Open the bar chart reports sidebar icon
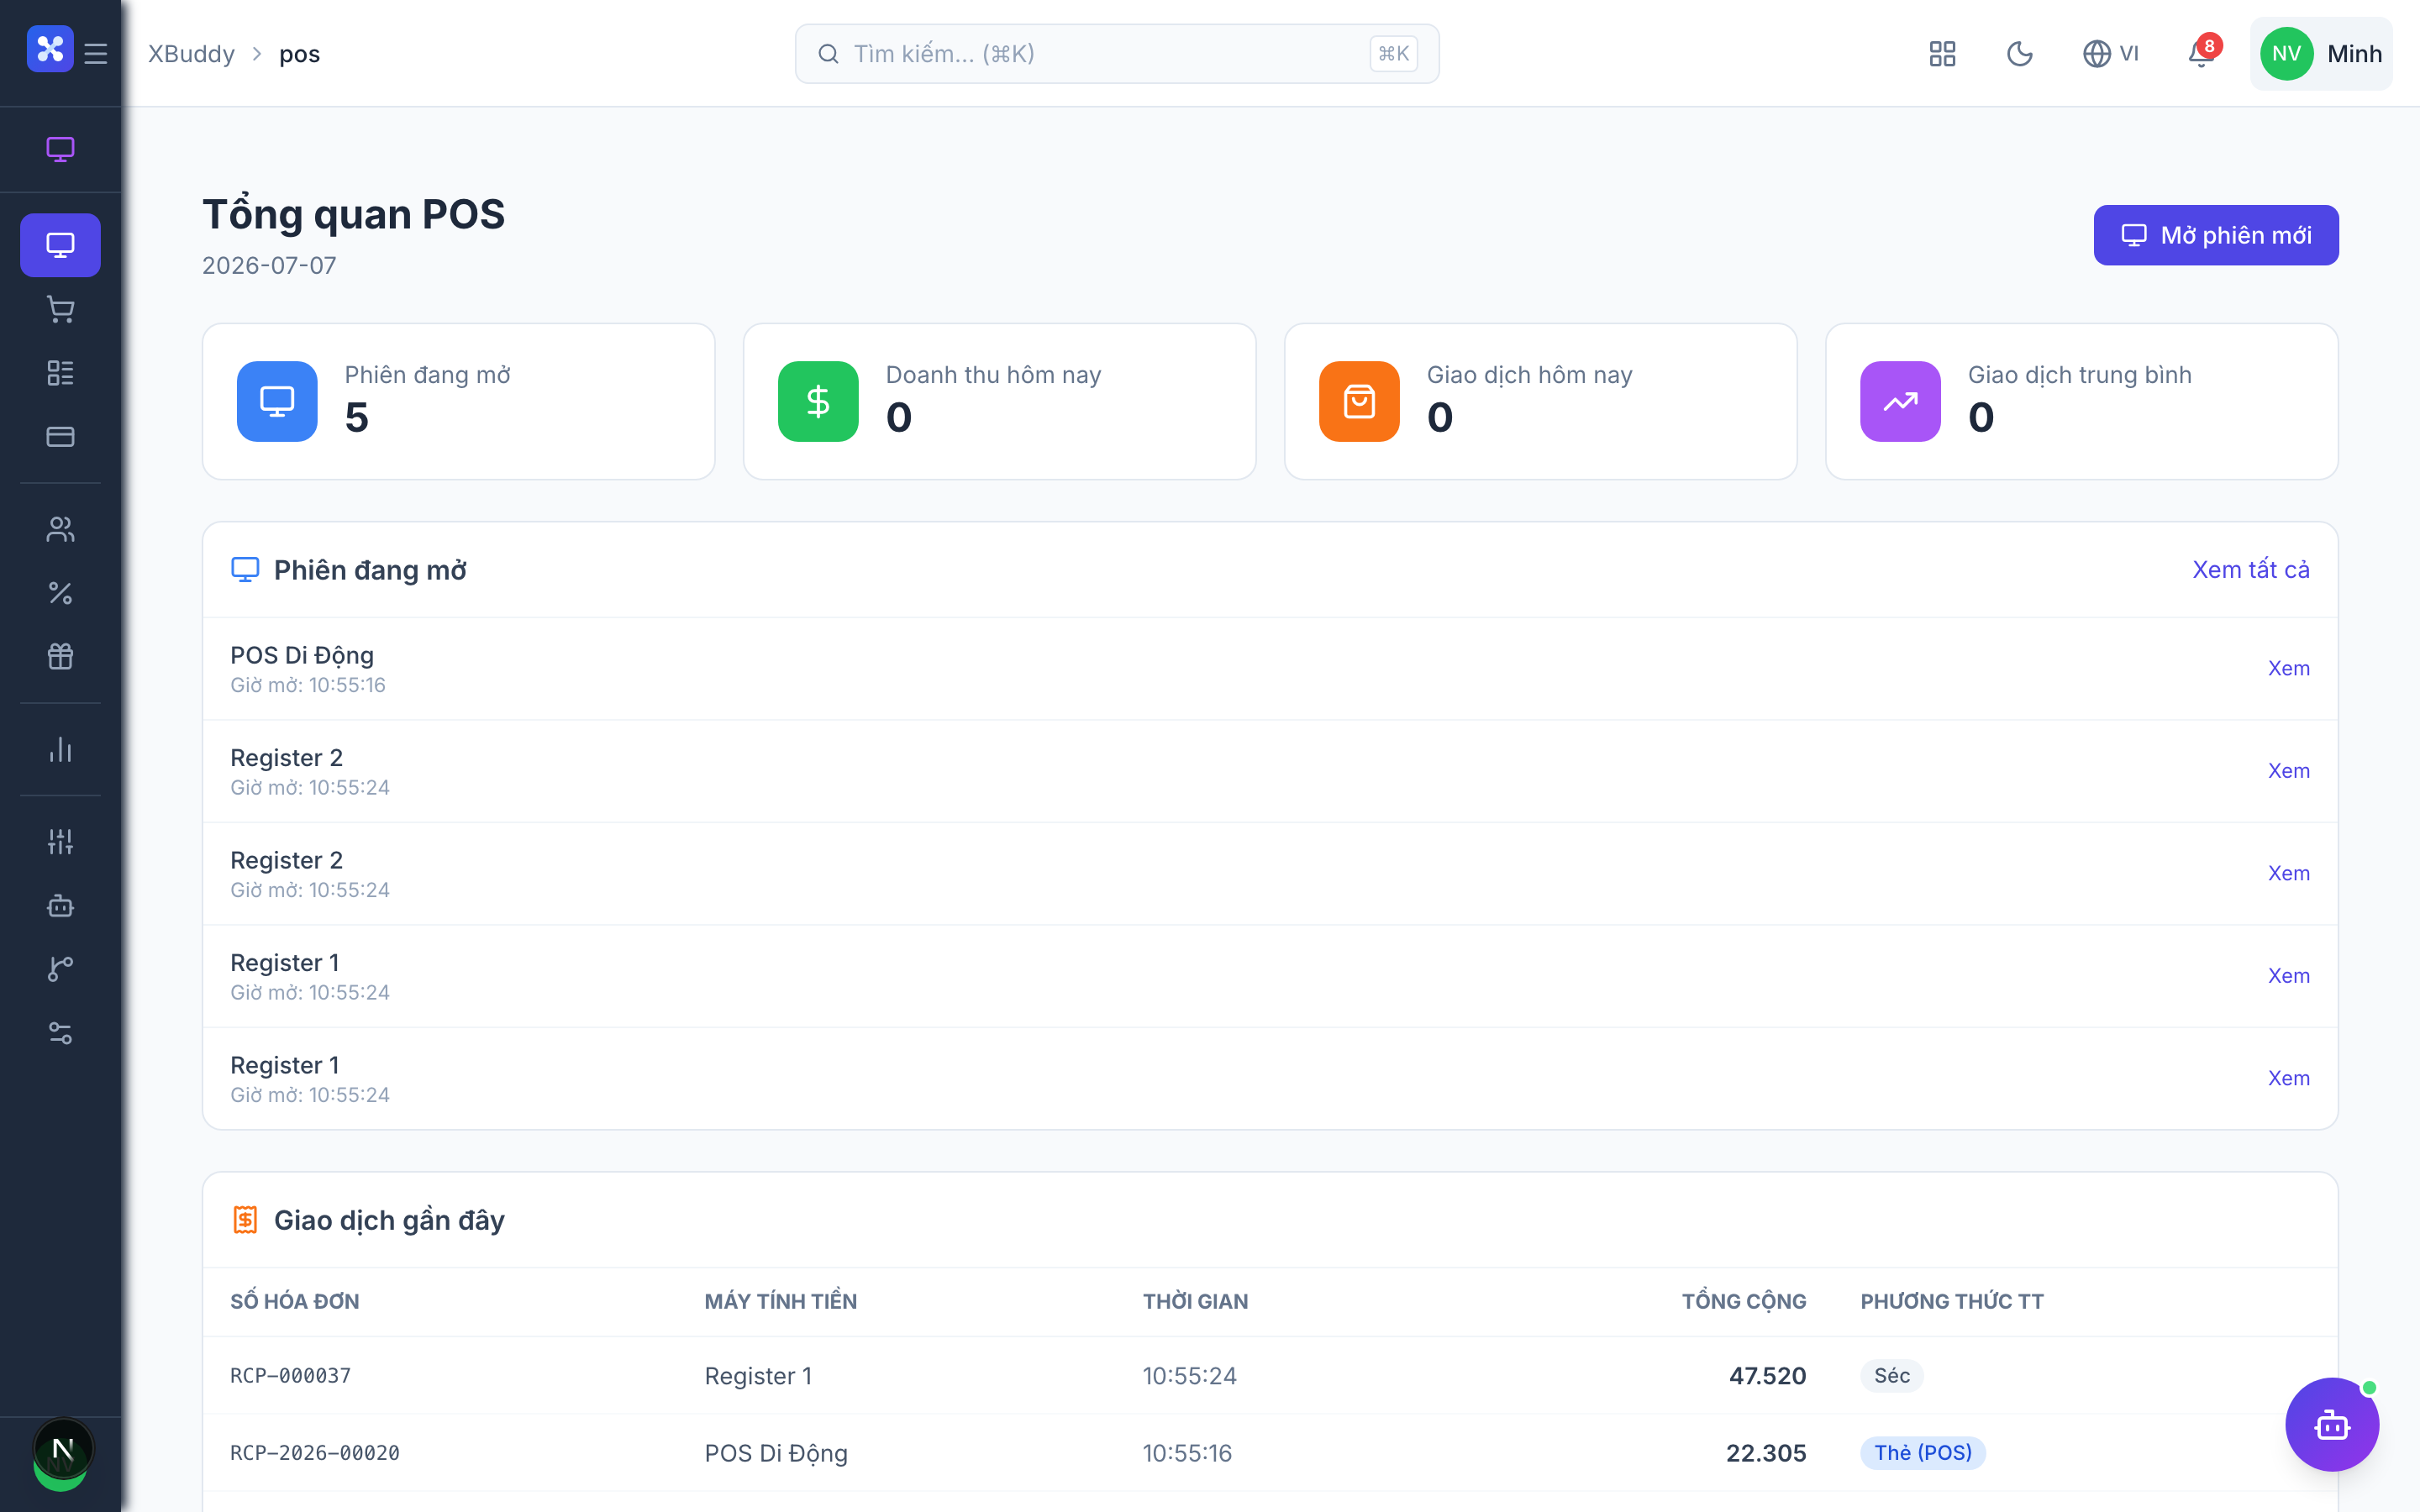 coord(60,749)
